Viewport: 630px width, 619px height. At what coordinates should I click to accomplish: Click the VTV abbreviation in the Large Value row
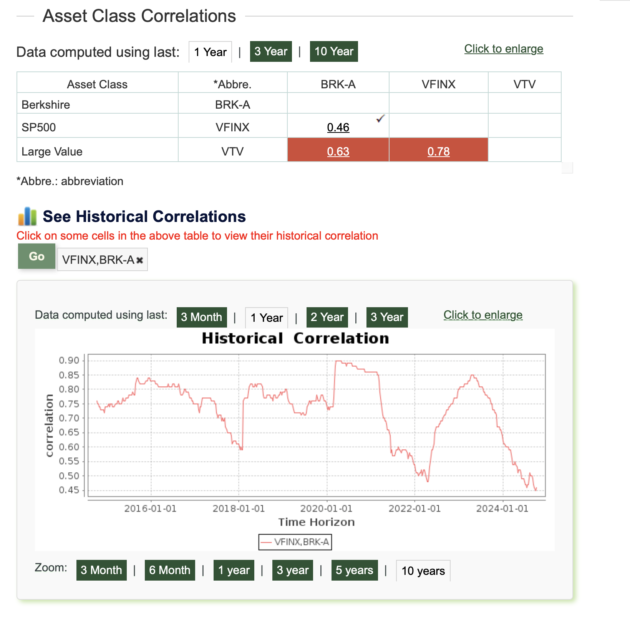click(x=232, y=151)
